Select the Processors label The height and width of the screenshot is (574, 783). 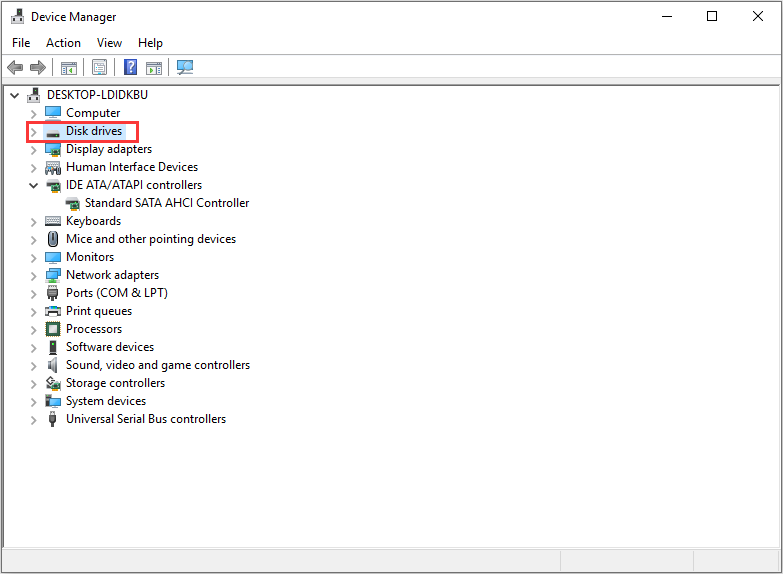pos(94,329)
